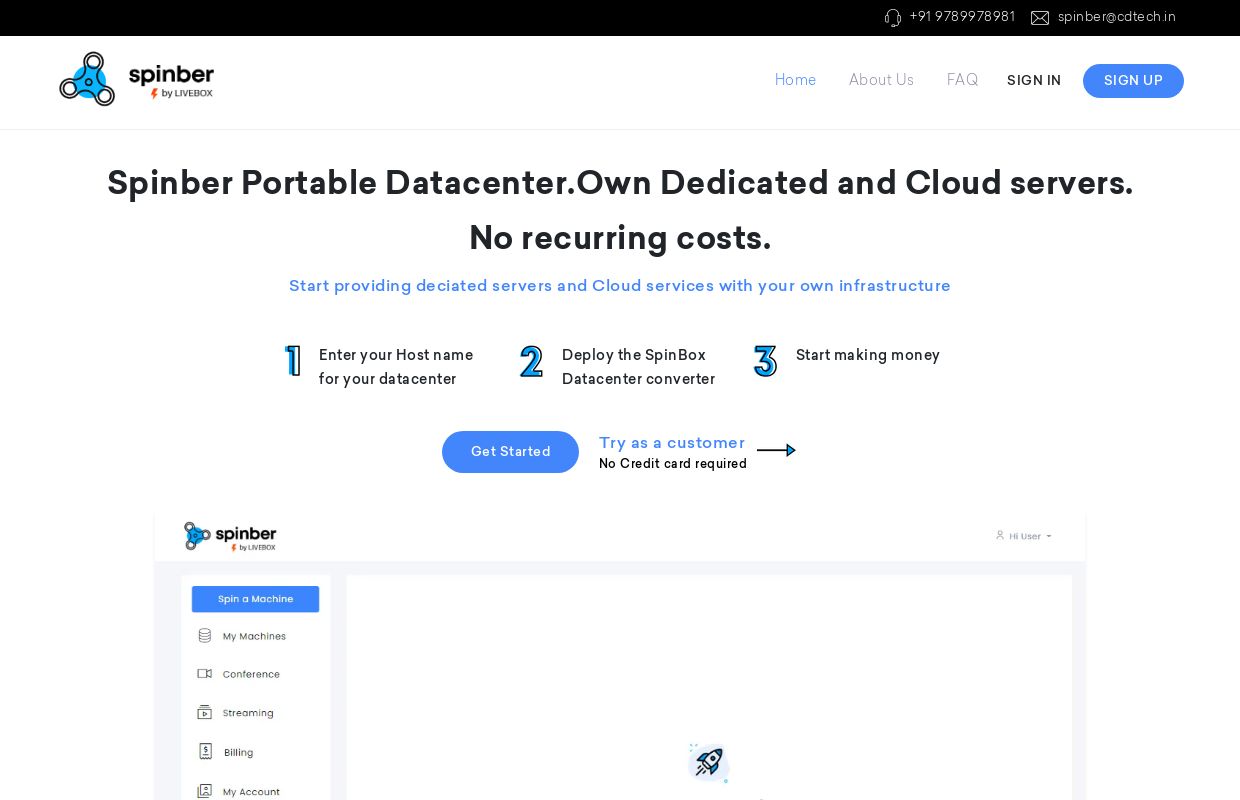
Task: Click the spinber@cdtech.in email address
Action: 1117,17
